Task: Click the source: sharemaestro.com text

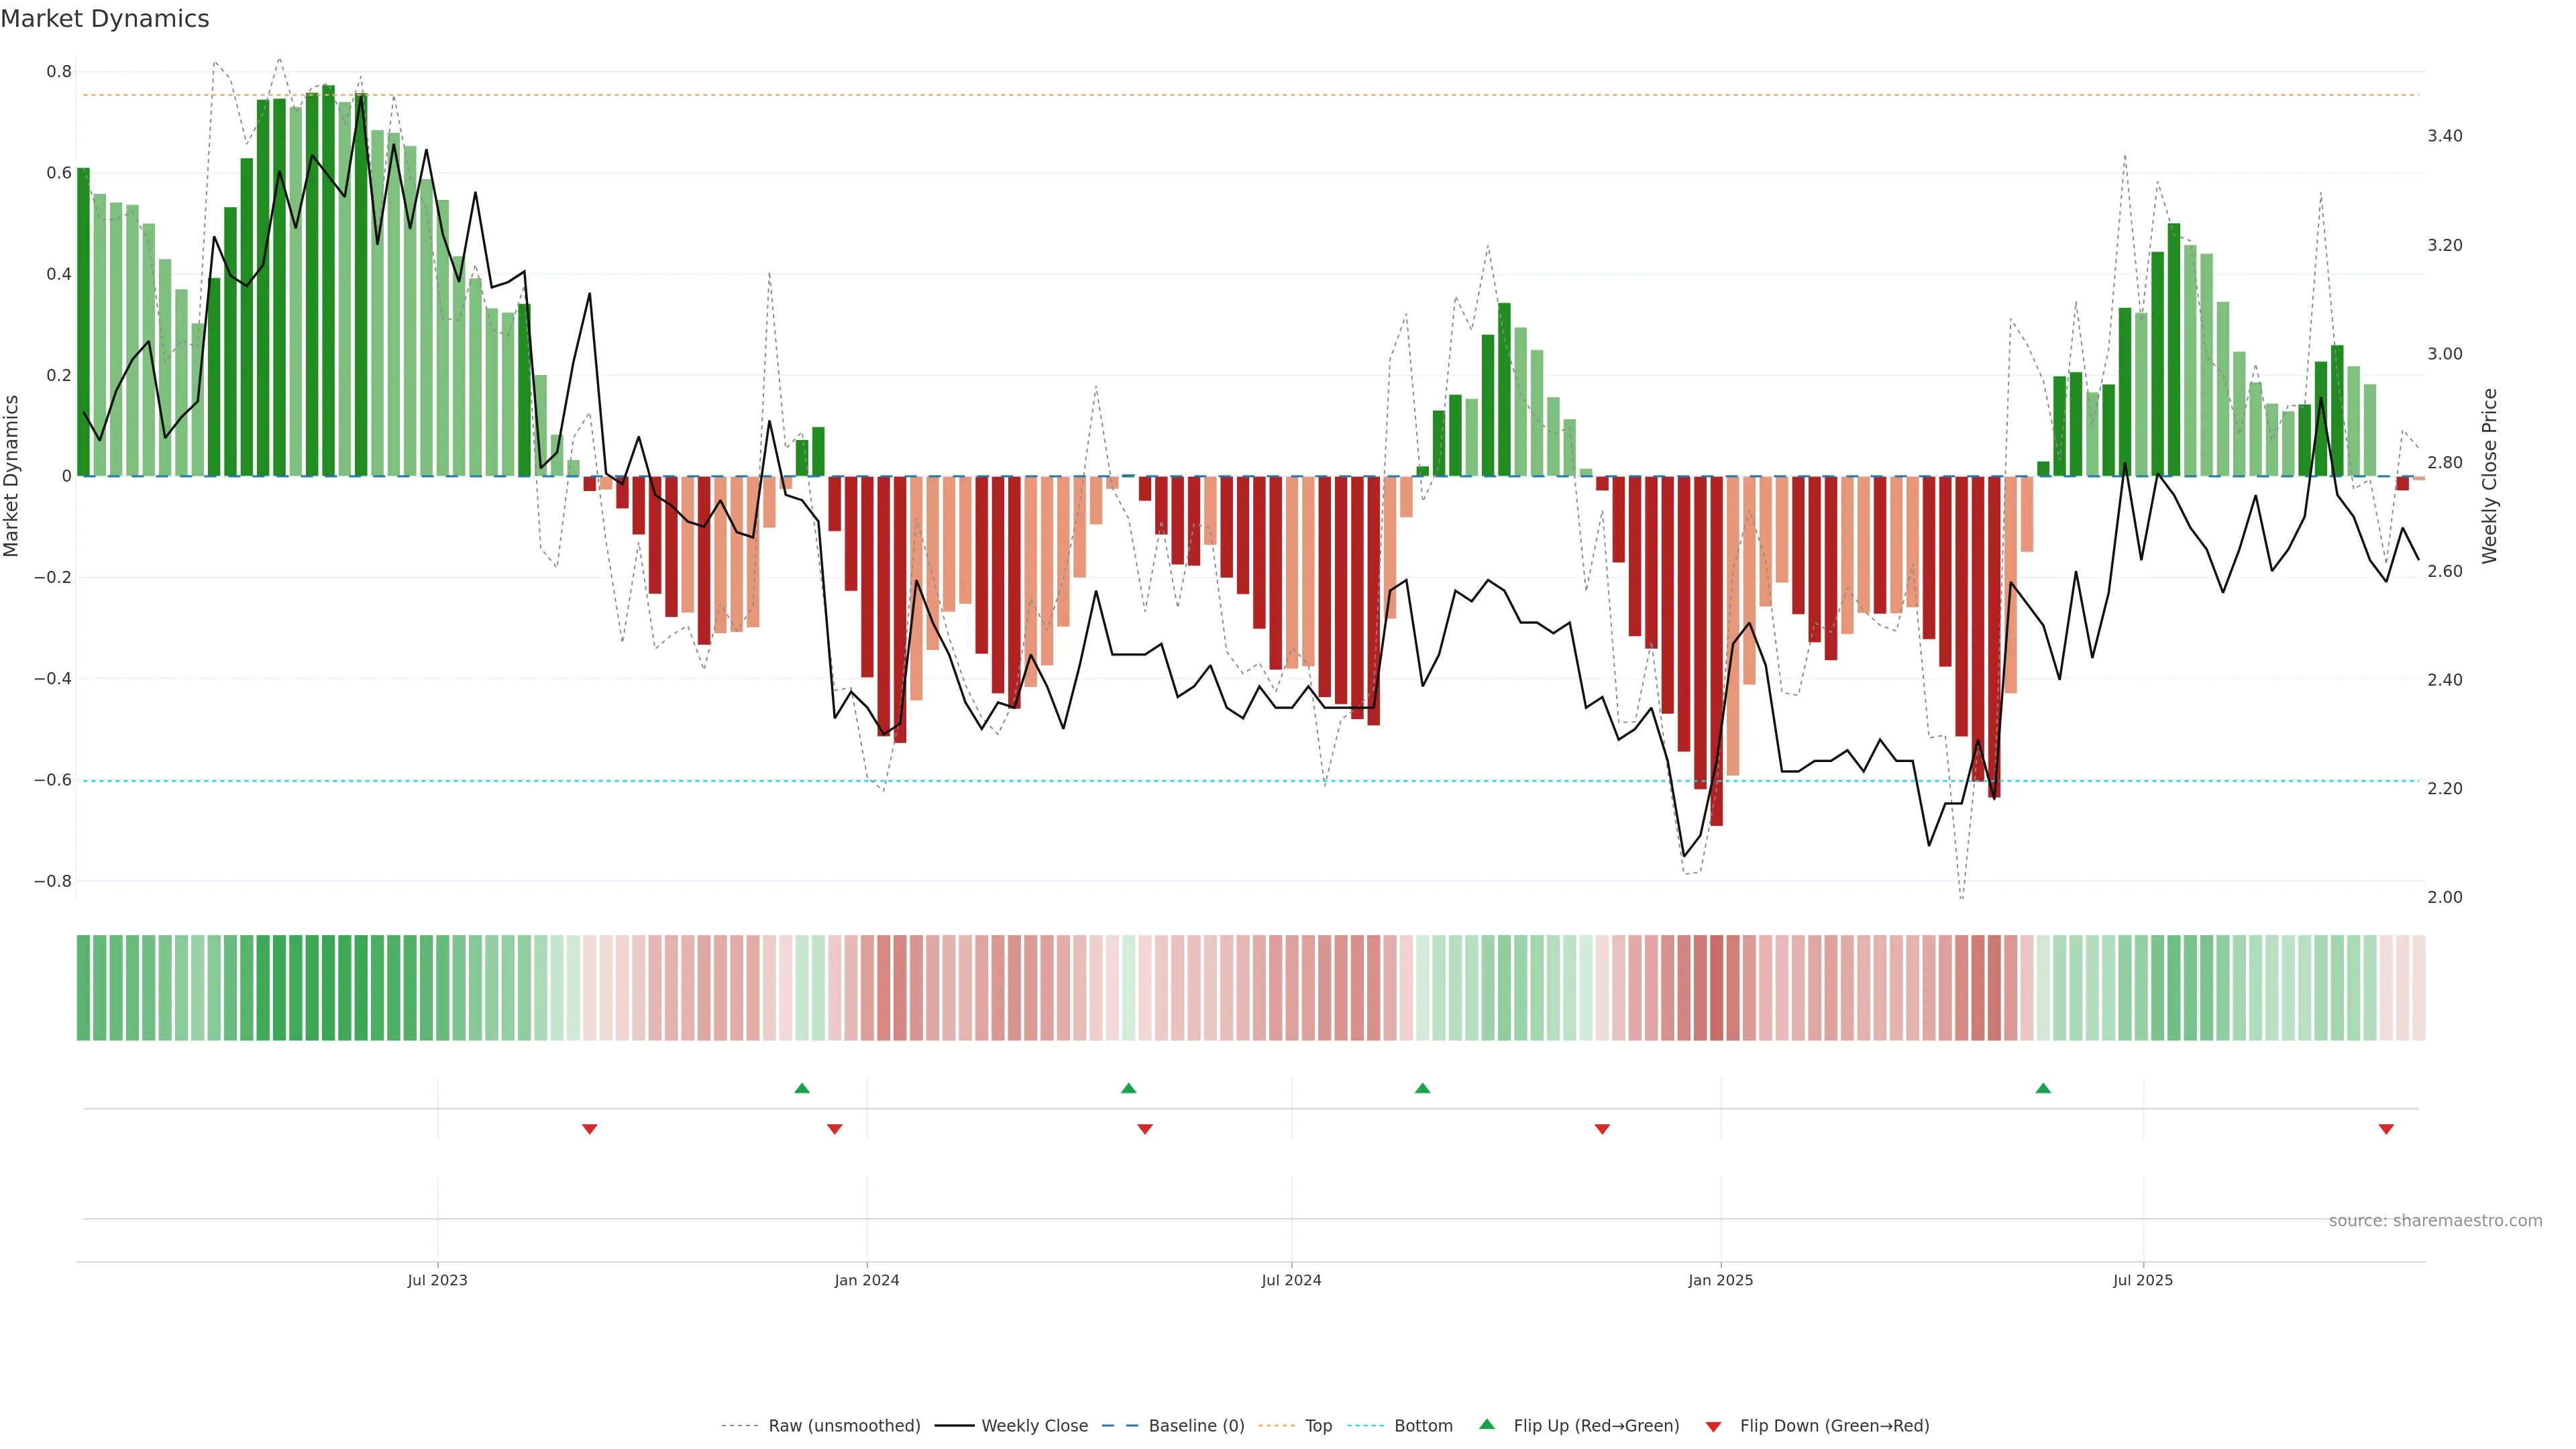Action: [x=2435, y=1221]
